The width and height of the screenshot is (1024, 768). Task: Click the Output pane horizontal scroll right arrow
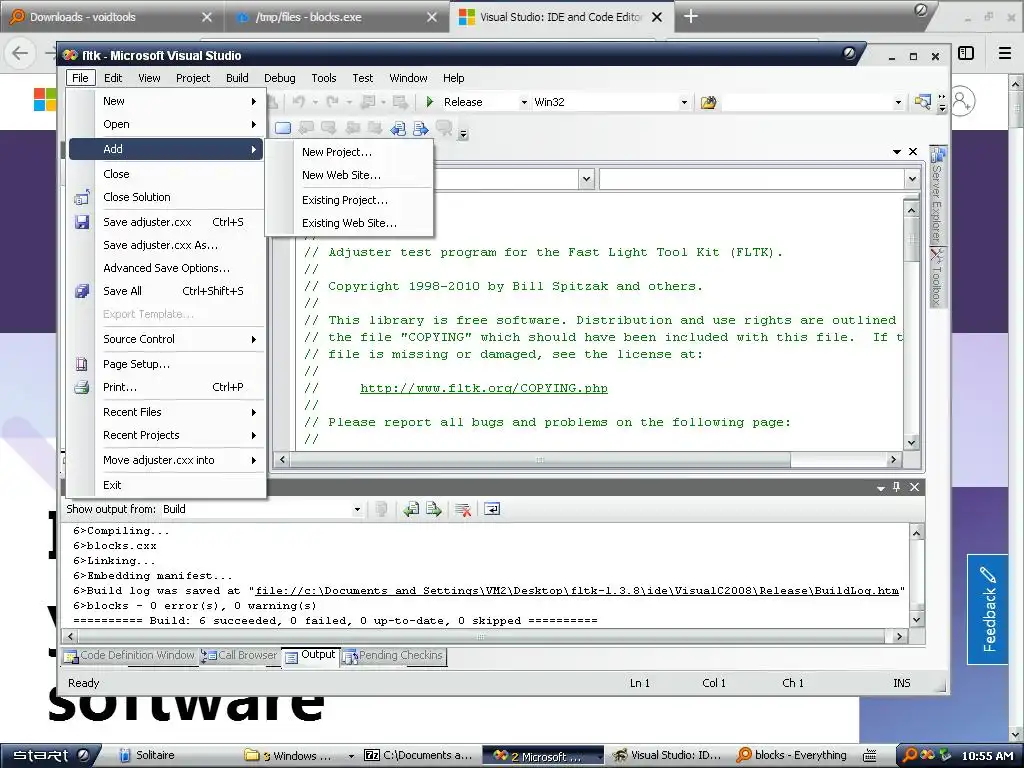click(899, 636)
